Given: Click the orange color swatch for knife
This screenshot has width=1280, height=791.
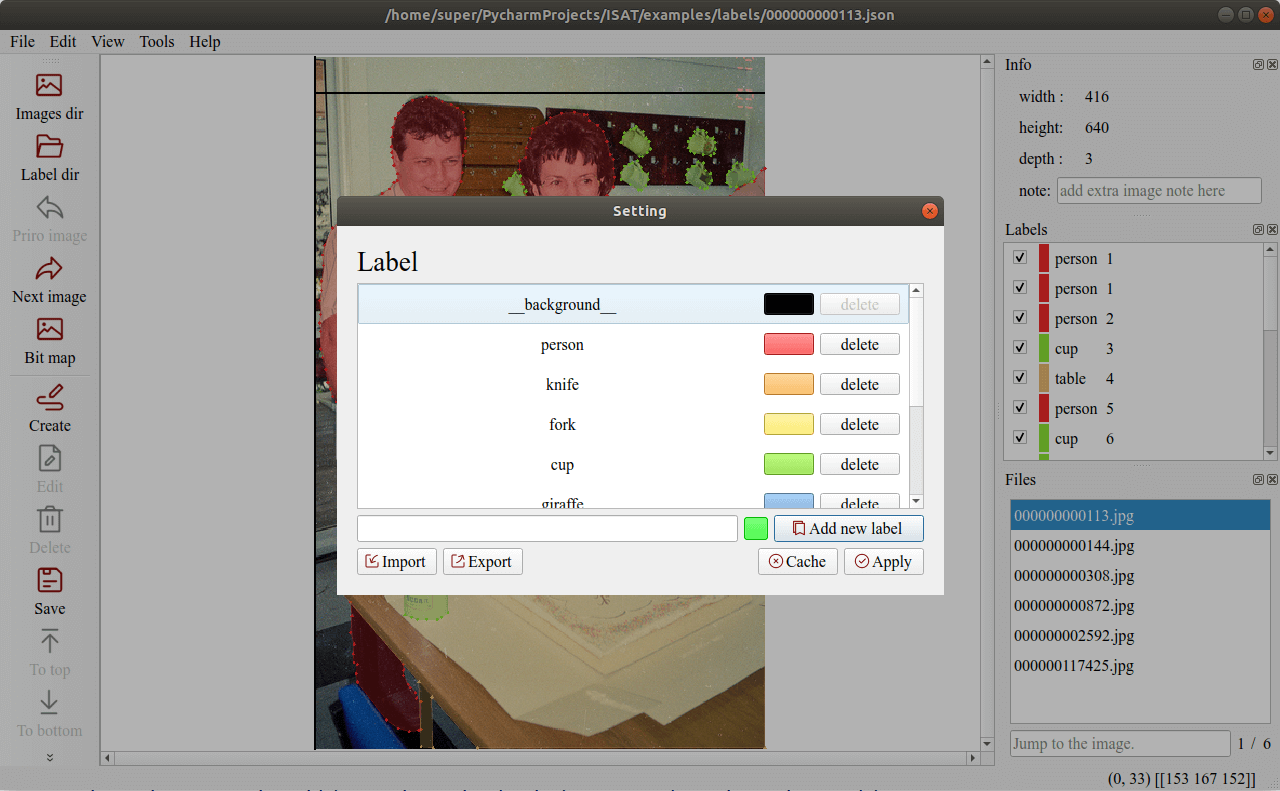Looking at the screenshot, I should tap(788, 384).
